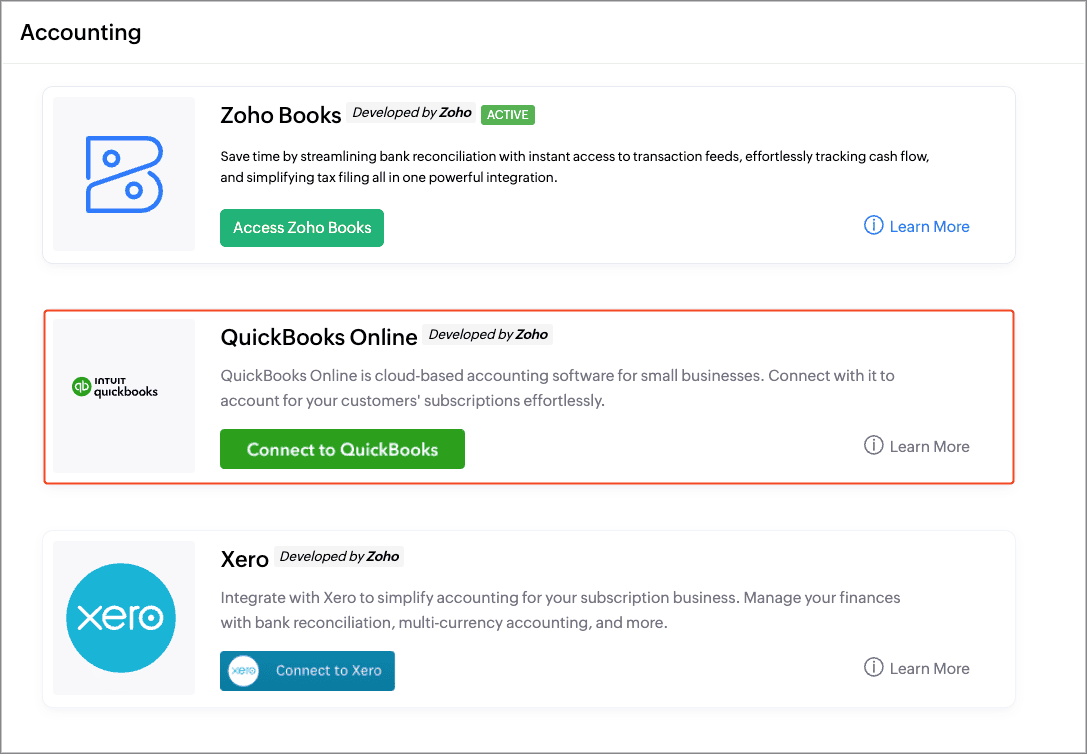The image size is (1087, 754).
Task: Select the QuickBooks Online heading
Action: tap(319, 337)
